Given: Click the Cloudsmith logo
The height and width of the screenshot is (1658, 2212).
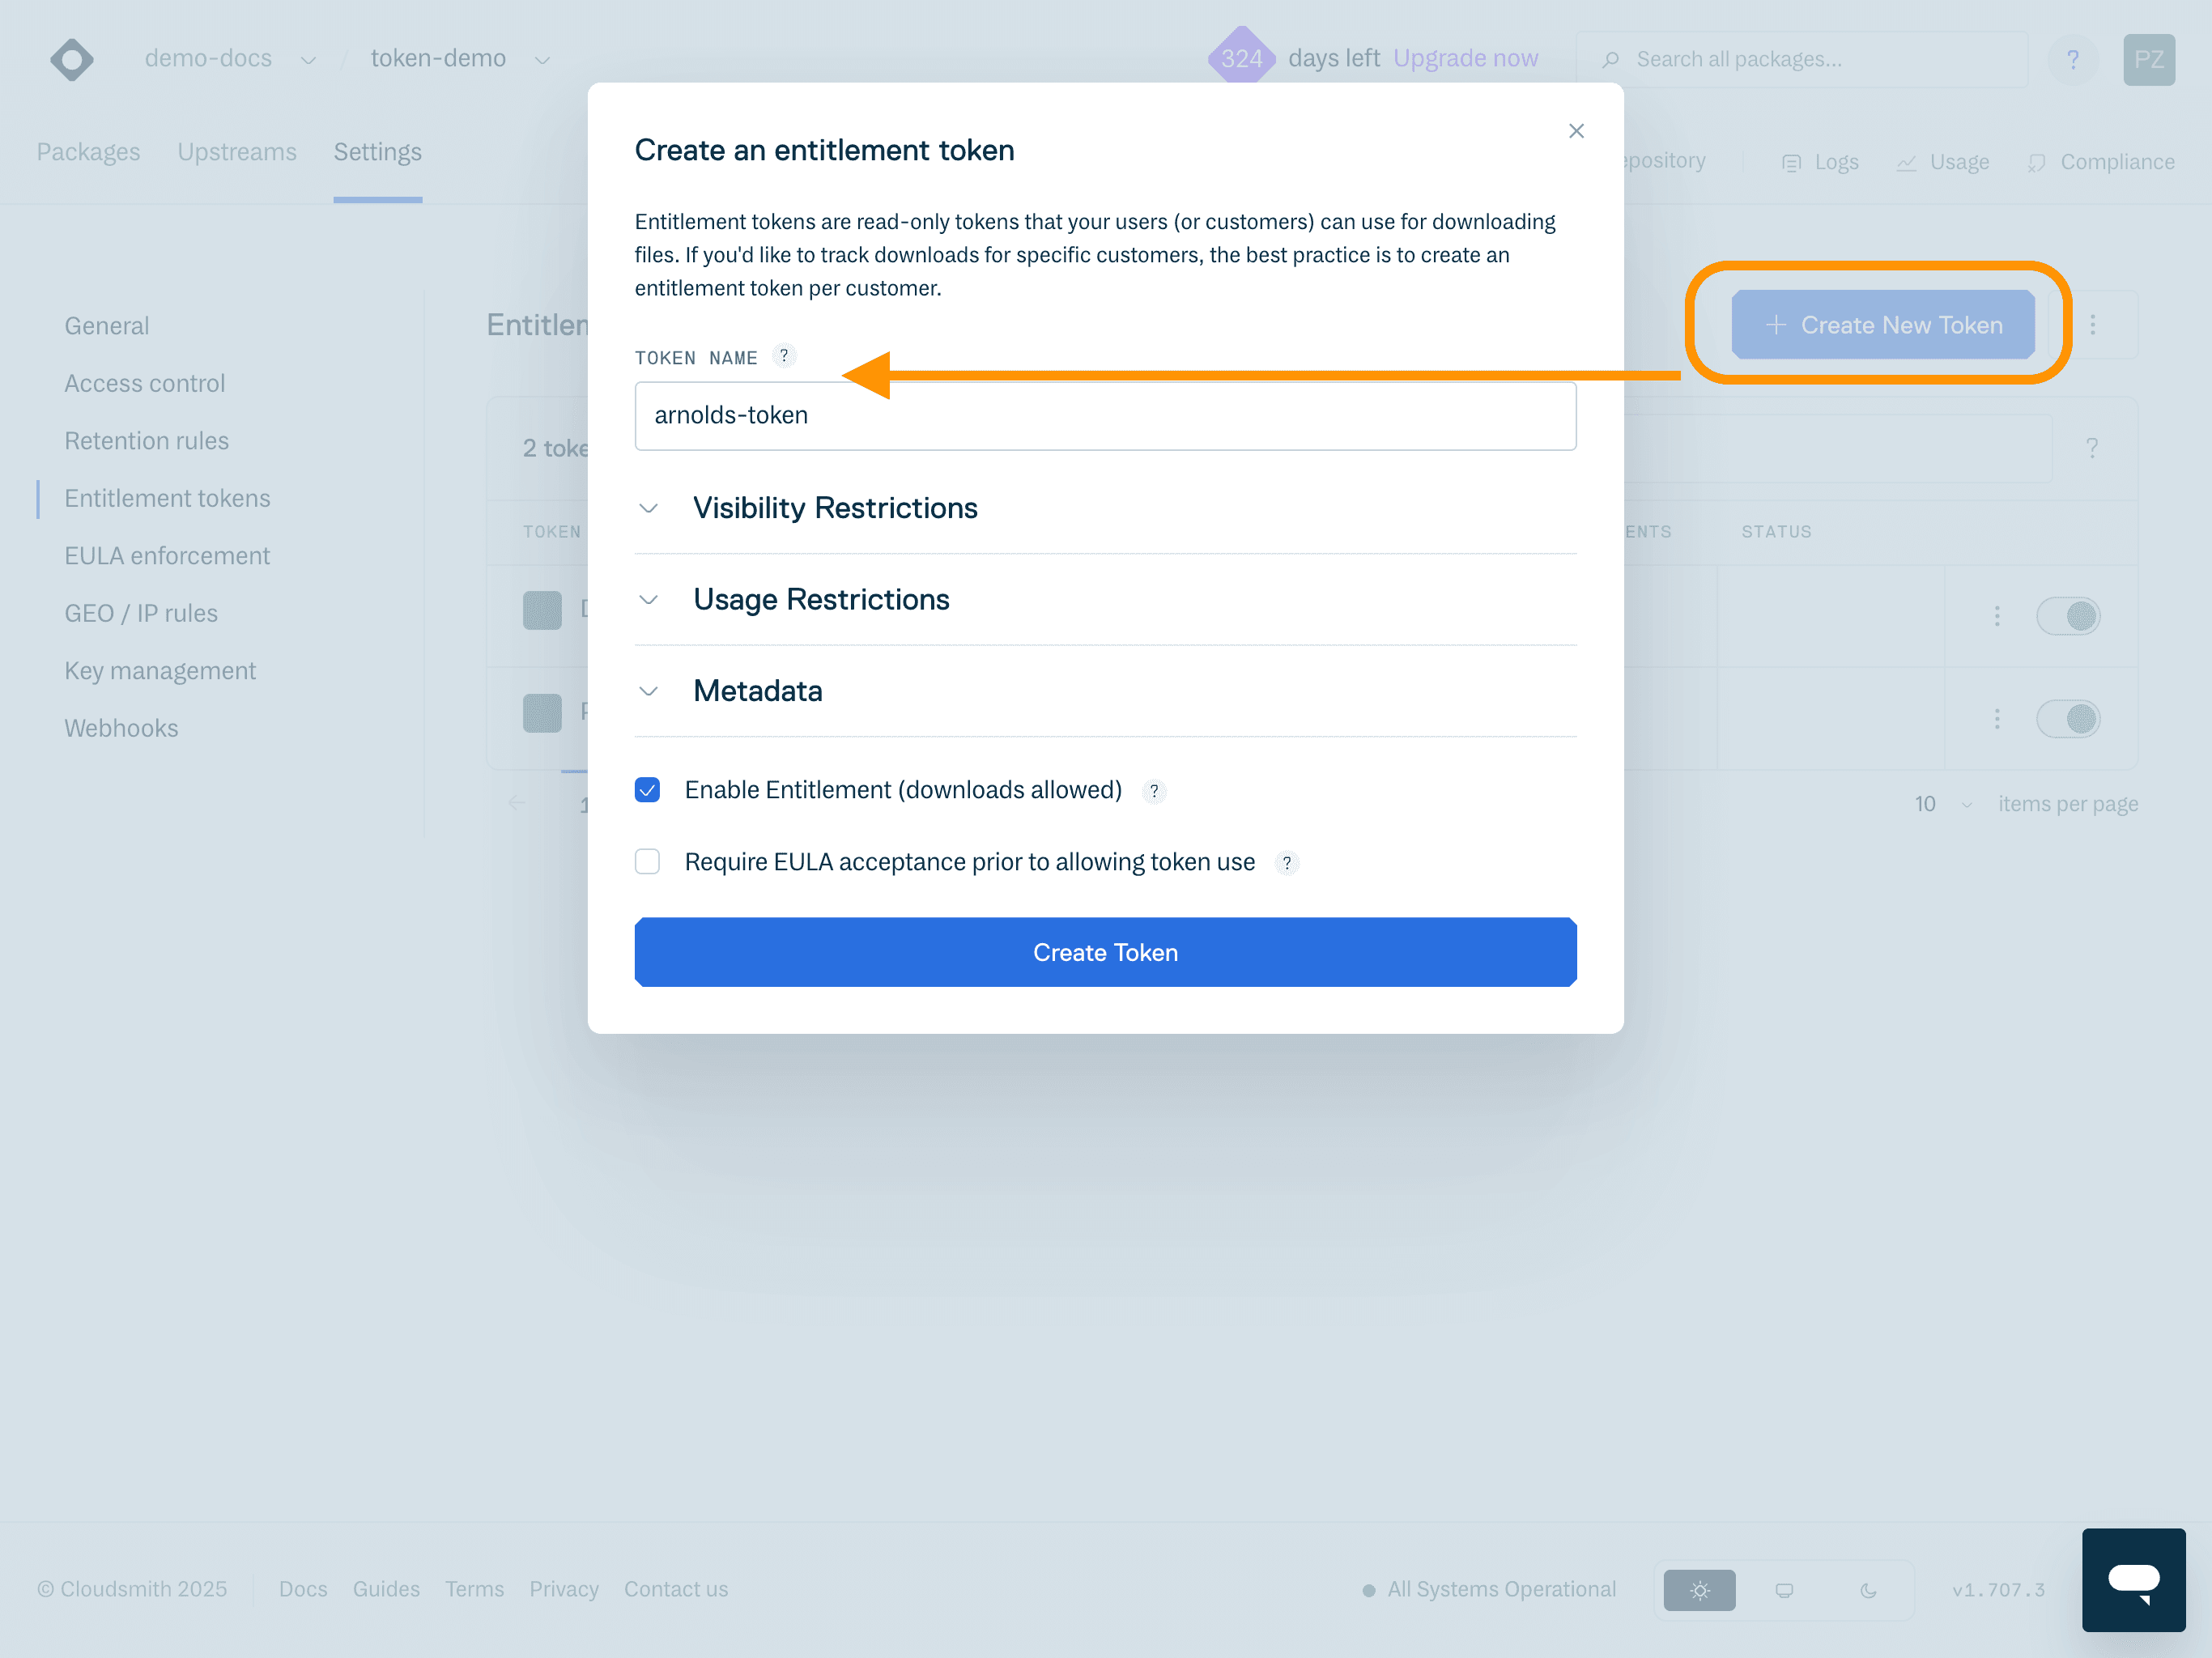Looking at the screenshot, I should point(71,59).
